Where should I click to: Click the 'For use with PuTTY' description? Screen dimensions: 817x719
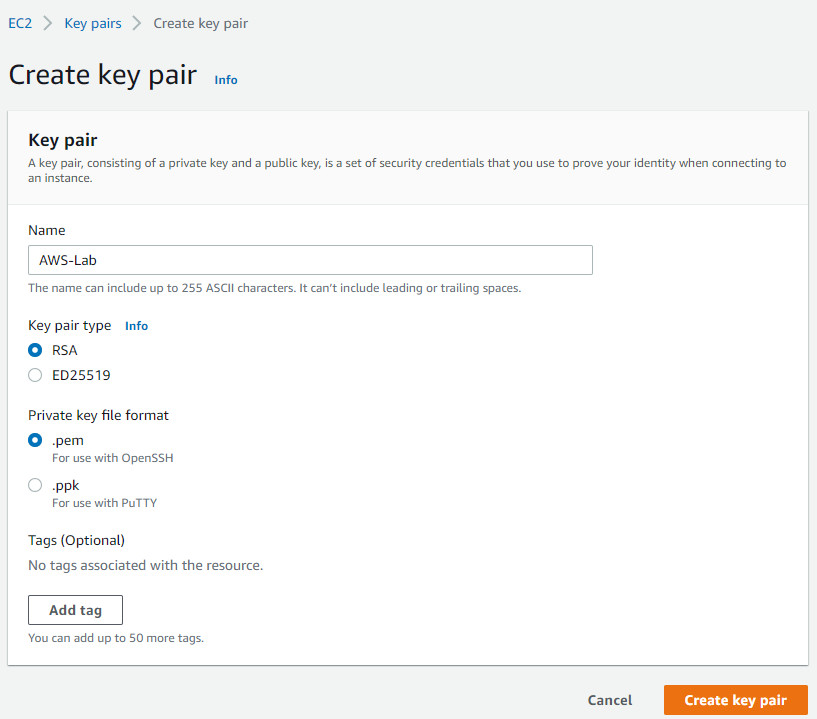click(x=104, y=503)
